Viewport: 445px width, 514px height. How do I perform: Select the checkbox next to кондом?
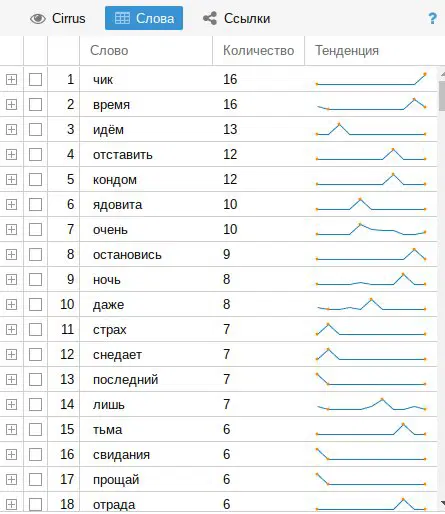(35, 179)
